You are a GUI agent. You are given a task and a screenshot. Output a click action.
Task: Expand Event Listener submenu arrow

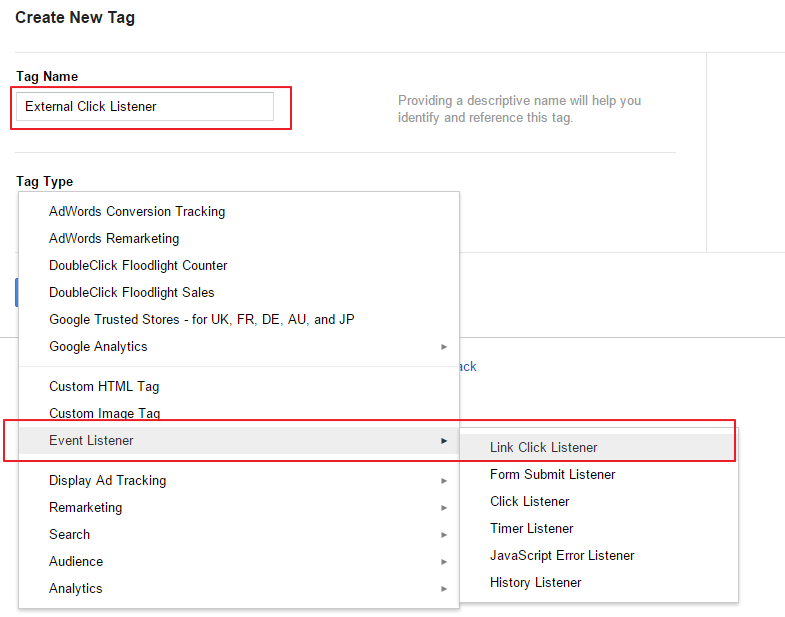(444, 441)
